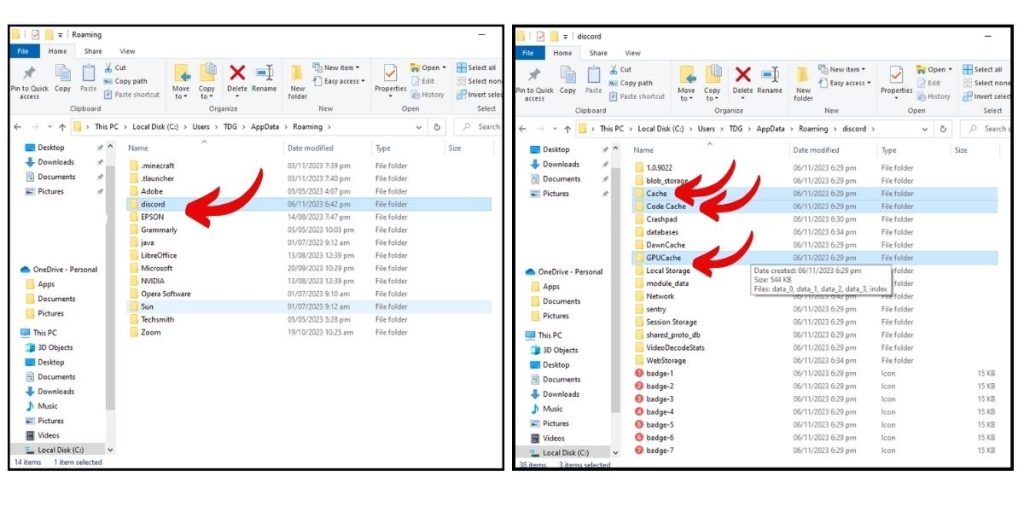Open Share tab in discord window

(x=598, y=53)
